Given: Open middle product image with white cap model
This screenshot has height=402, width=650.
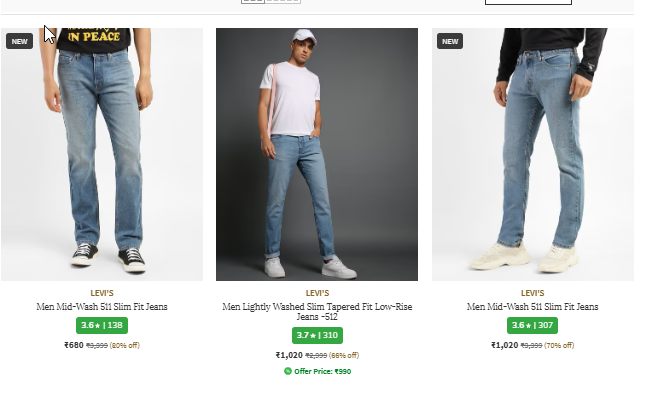Looking at the screenshot, I should [317, 154].
